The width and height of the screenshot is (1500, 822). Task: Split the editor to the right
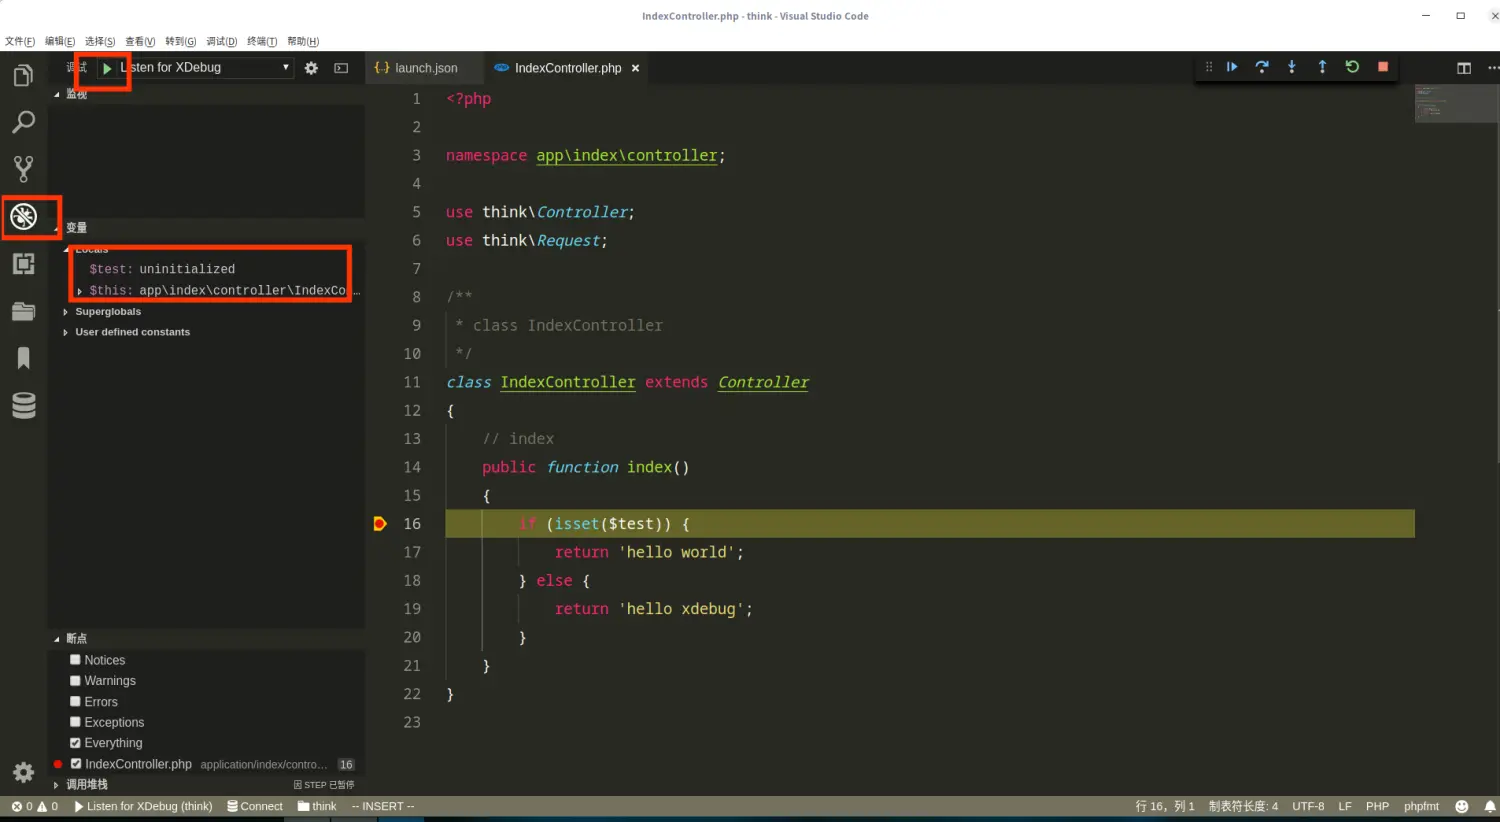1464,68
